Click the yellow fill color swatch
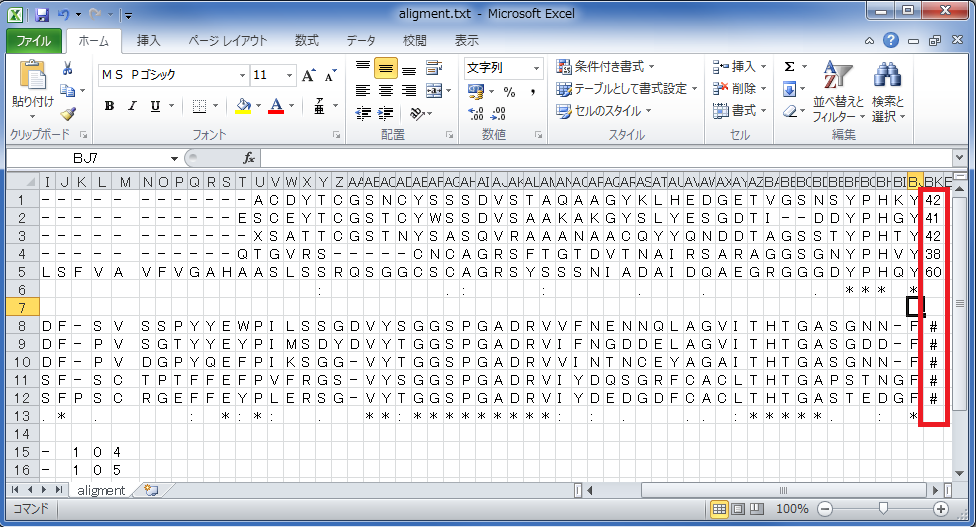 (244, 107)
